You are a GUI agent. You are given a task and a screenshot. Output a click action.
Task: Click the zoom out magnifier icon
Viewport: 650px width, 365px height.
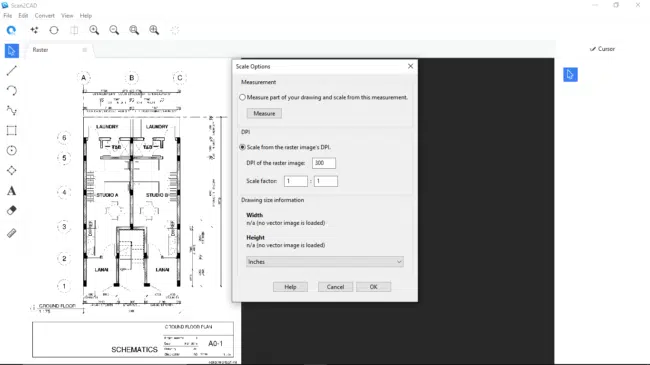(x=114, y=30)
